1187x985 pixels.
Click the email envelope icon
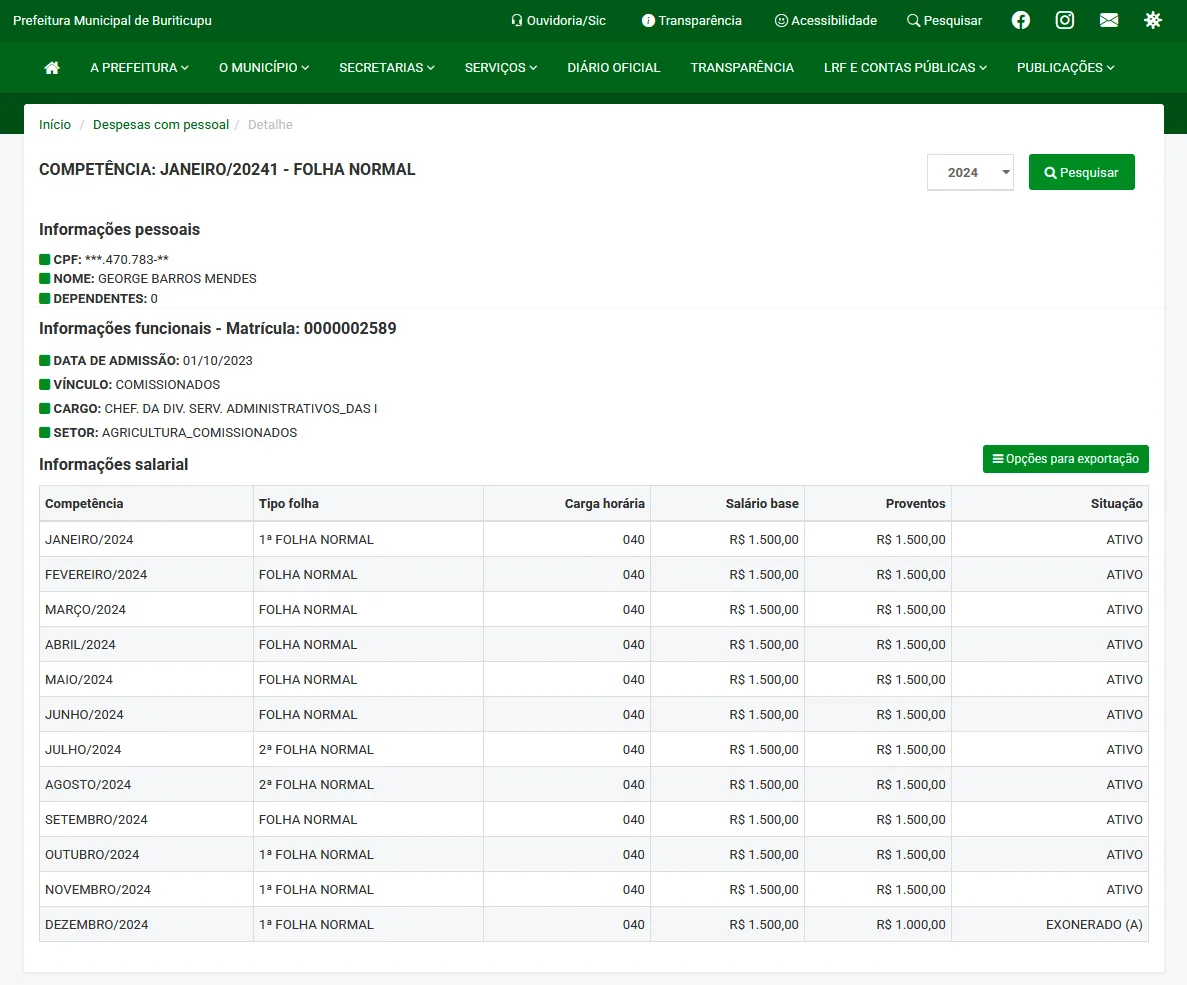1108,20
